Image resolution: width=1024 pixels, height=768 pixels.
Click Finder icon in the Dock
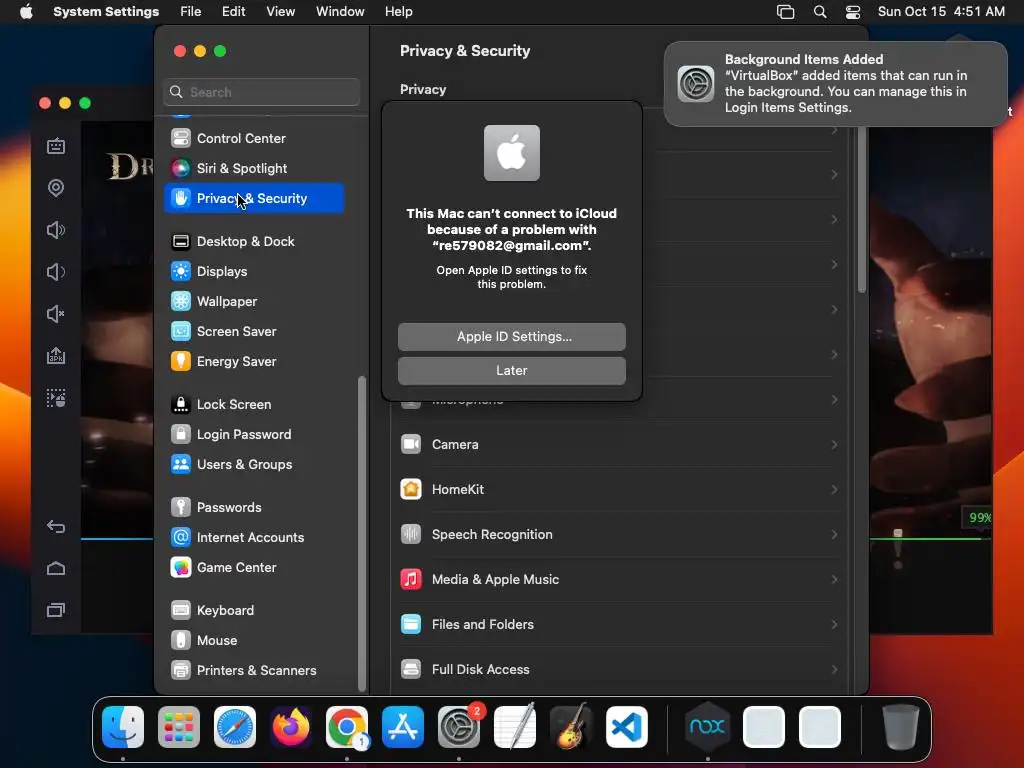point(123,727)
